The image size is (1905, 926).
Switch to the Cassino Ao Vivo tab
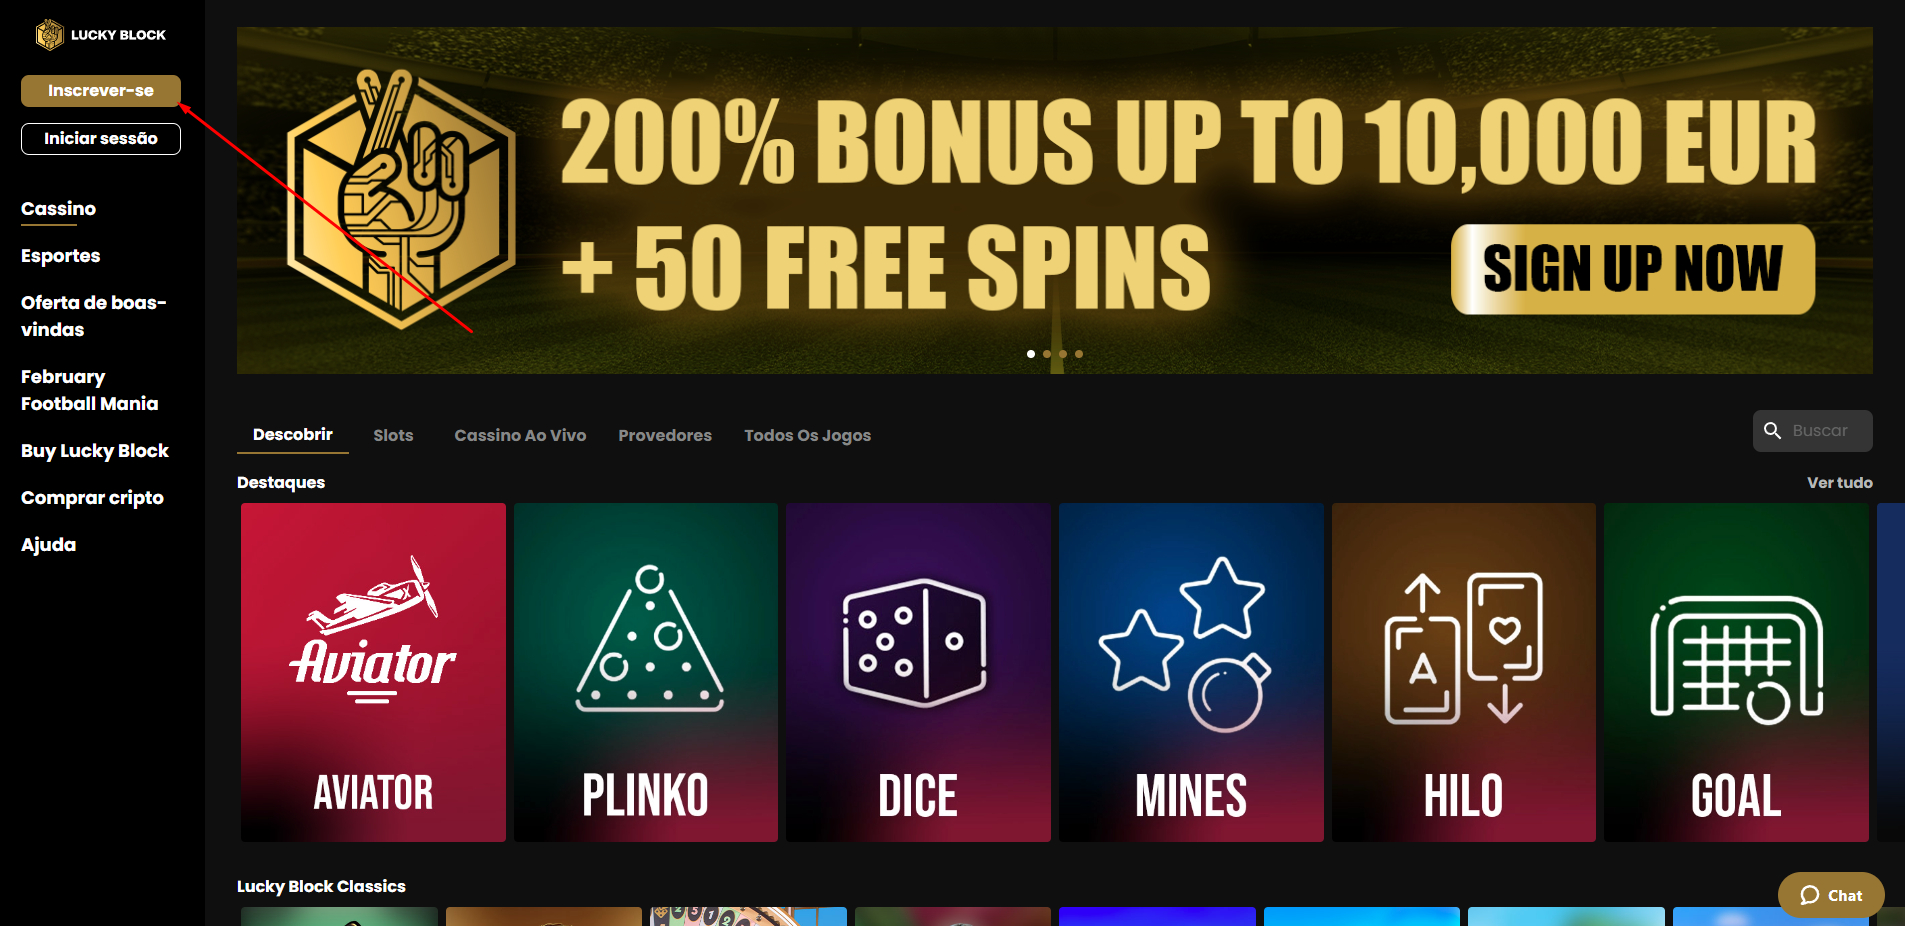[x=520, y=435]
